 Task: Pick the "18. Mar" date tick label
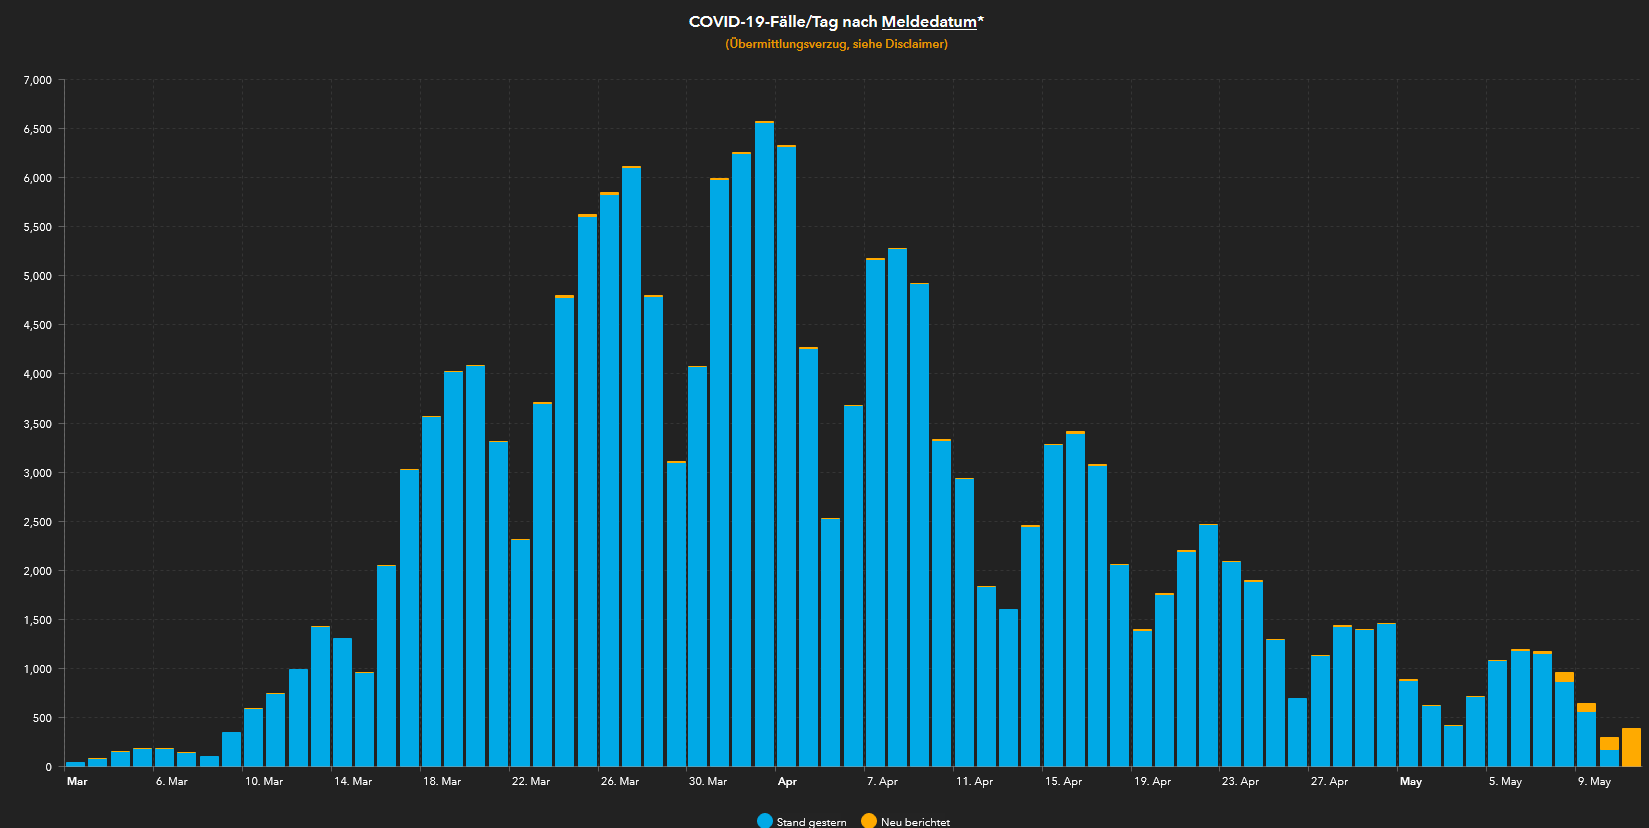[x=442, y=781]
